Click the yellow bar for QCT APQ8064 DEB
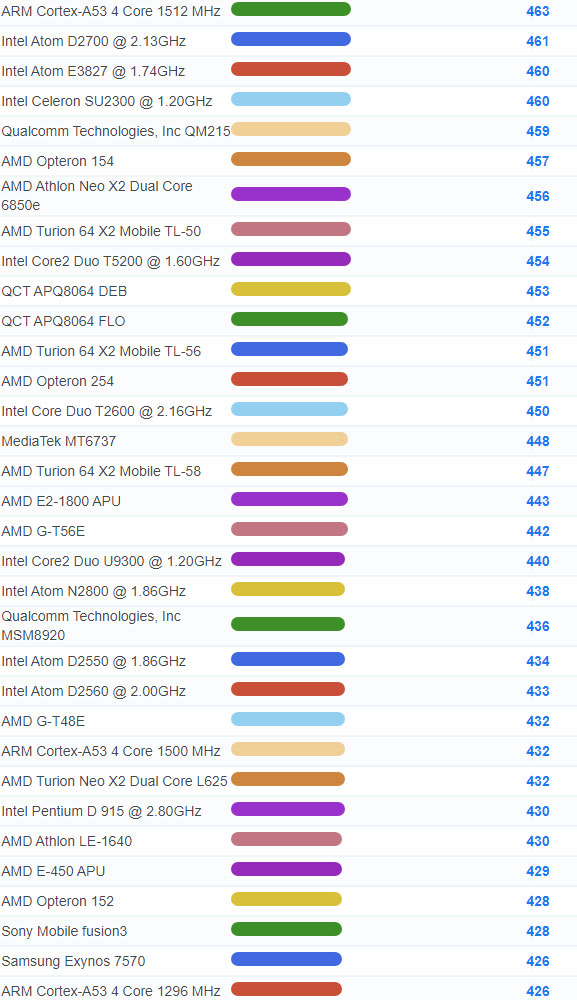The image size is (577, 1000). (x=291, y=289)
